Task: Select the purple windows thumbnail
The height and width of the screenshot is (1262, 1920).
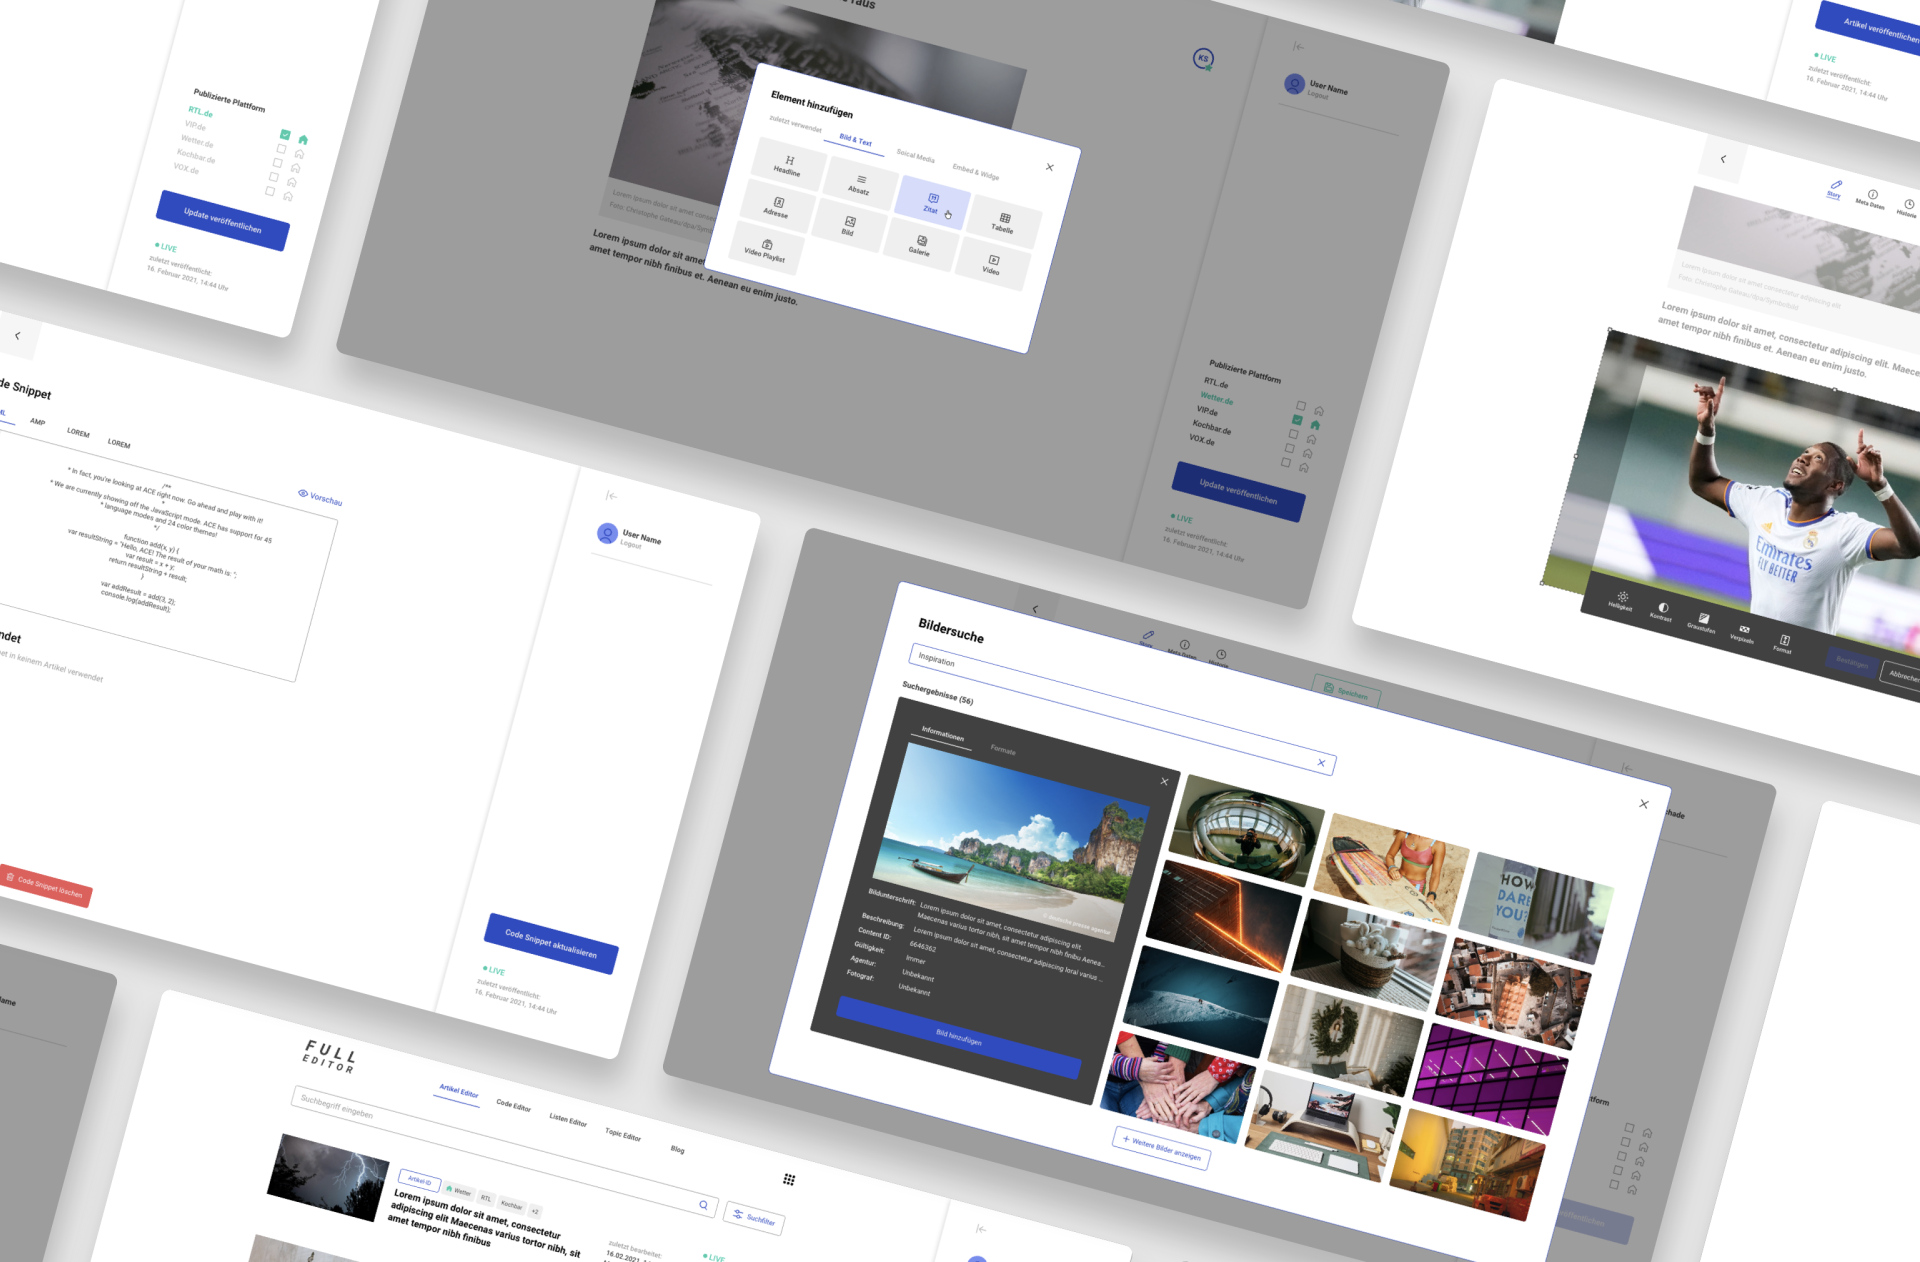Action: (x=1492, y=1078)
